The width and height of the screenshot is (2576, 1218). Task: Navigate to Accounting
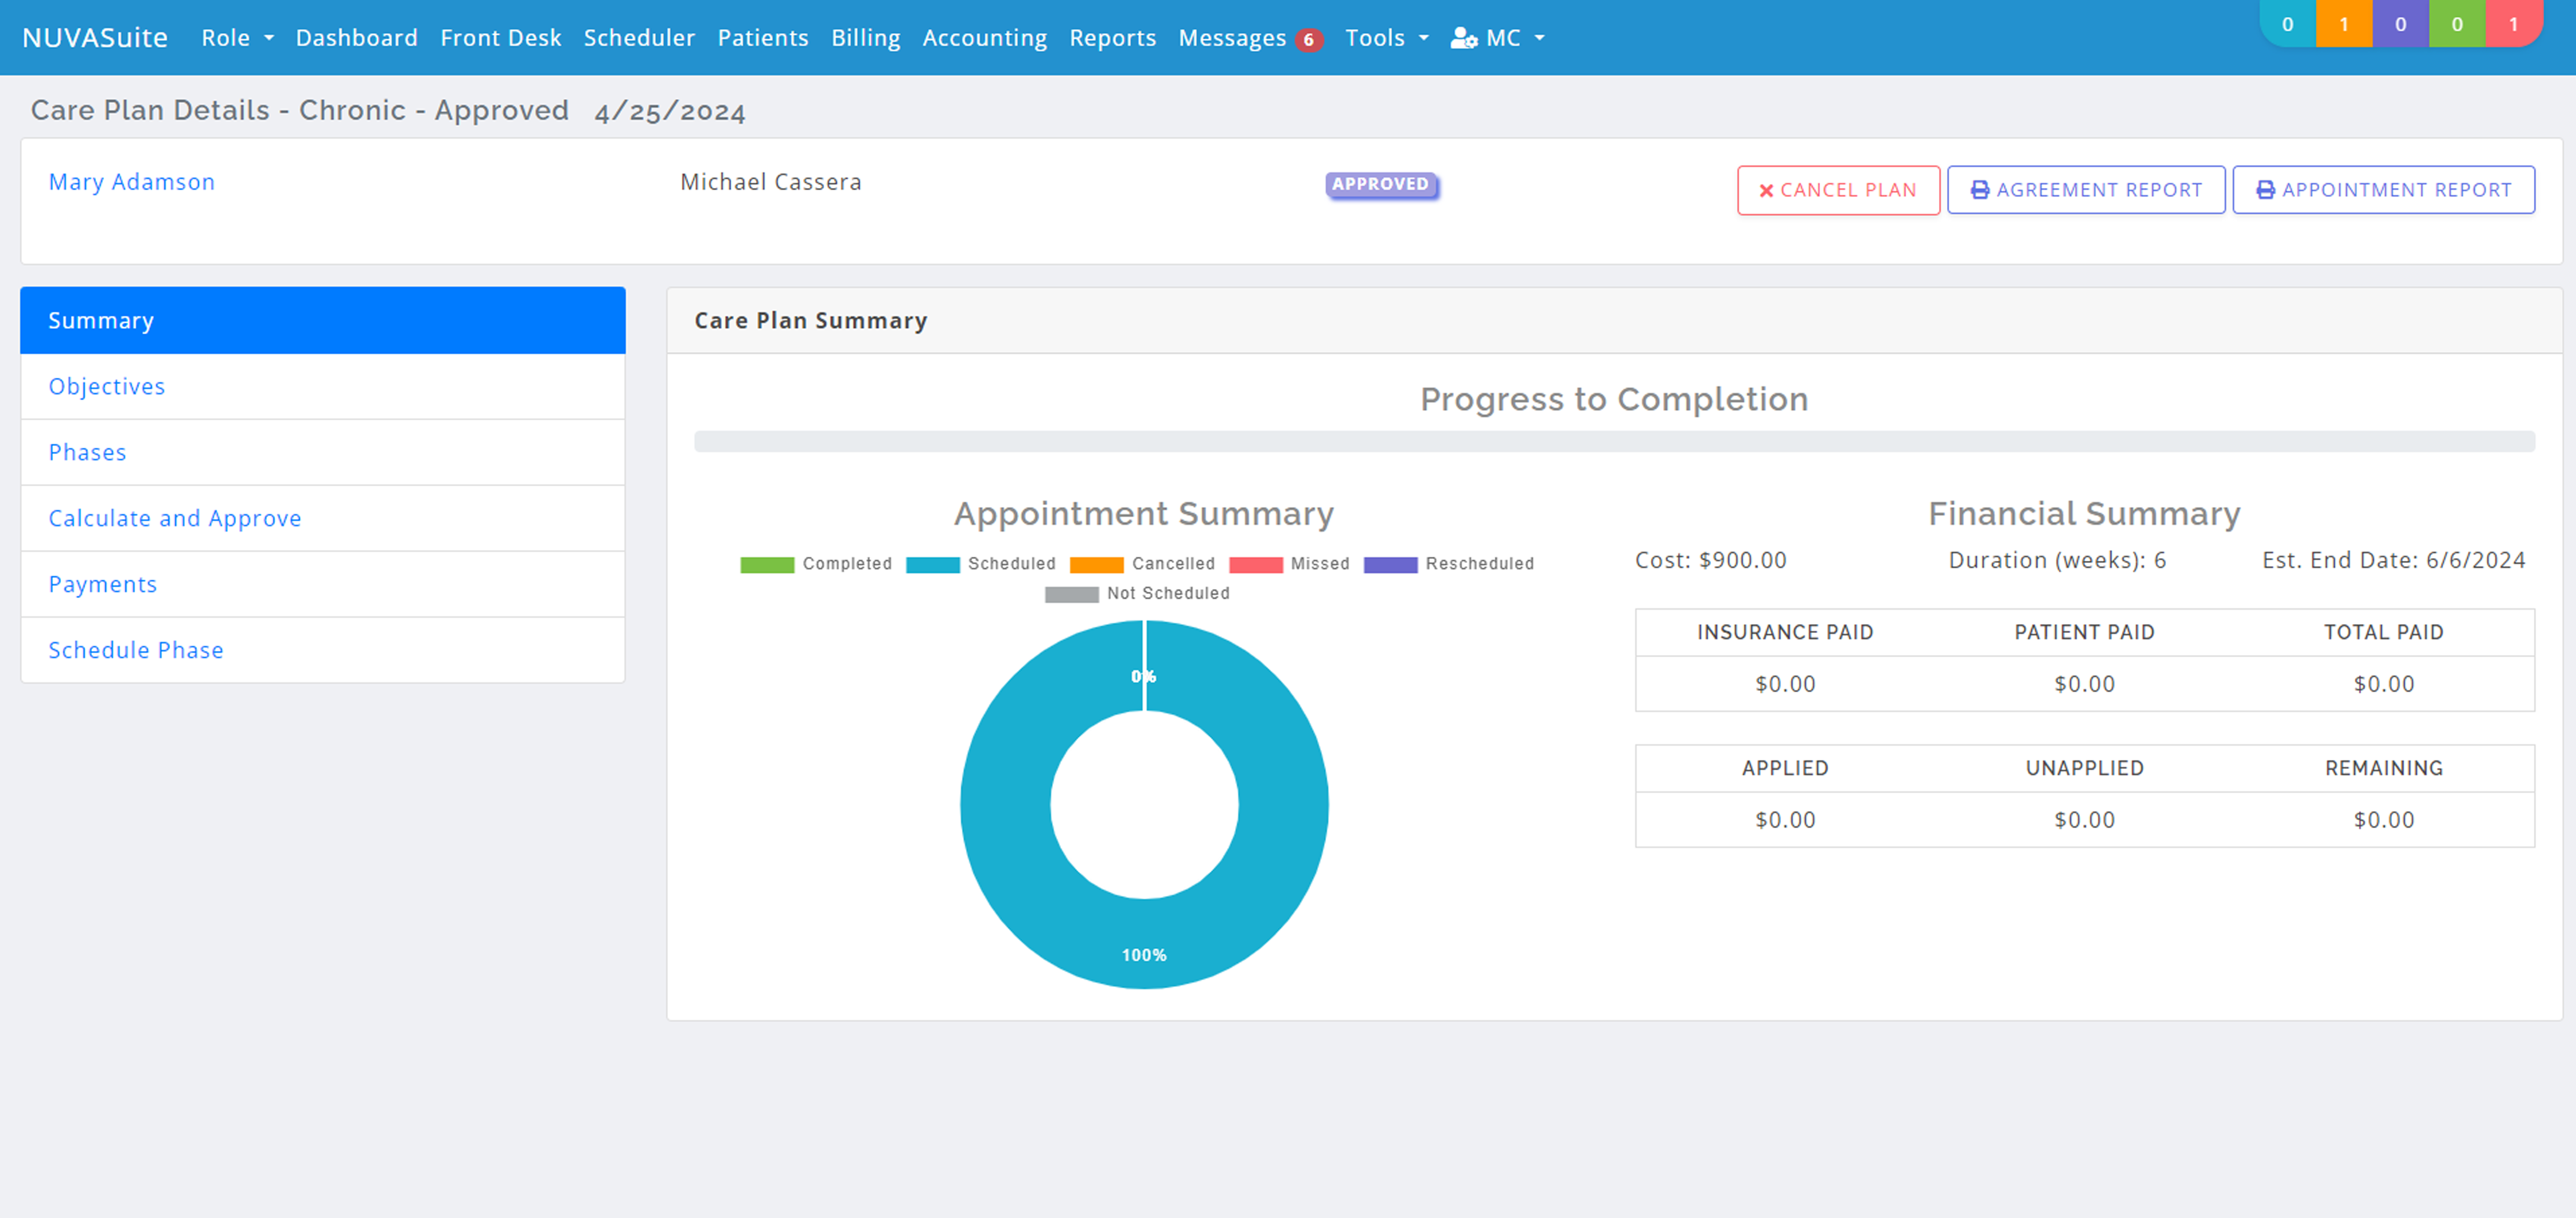point(985,38)
